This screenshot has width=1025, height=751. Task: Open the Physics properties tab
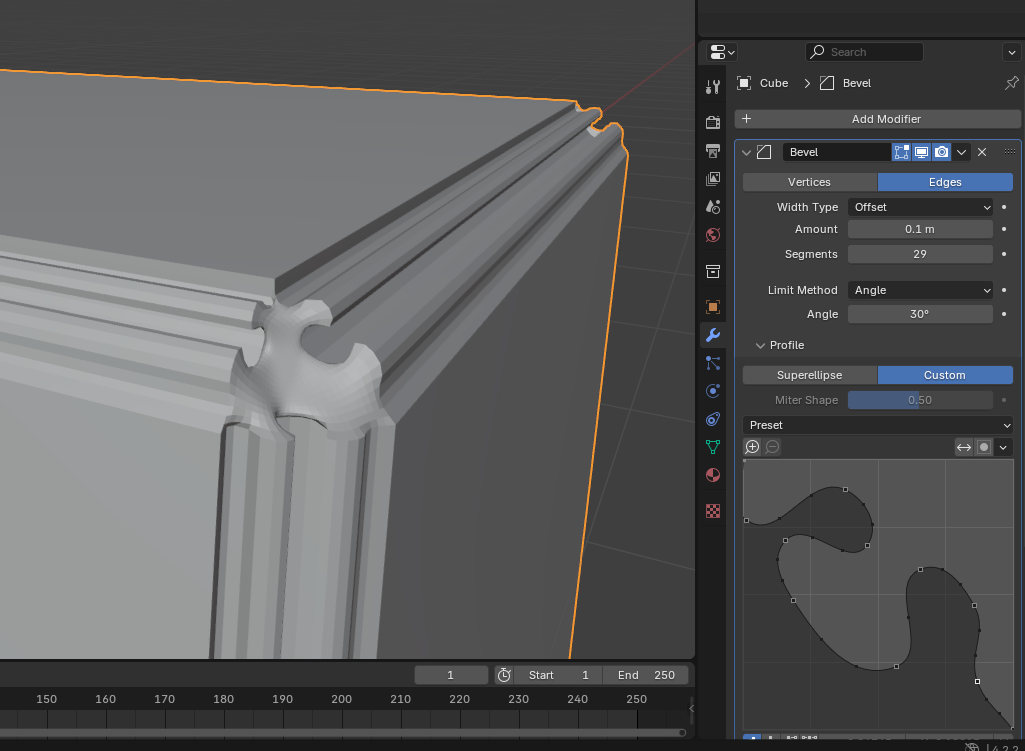tap(713, 391)
